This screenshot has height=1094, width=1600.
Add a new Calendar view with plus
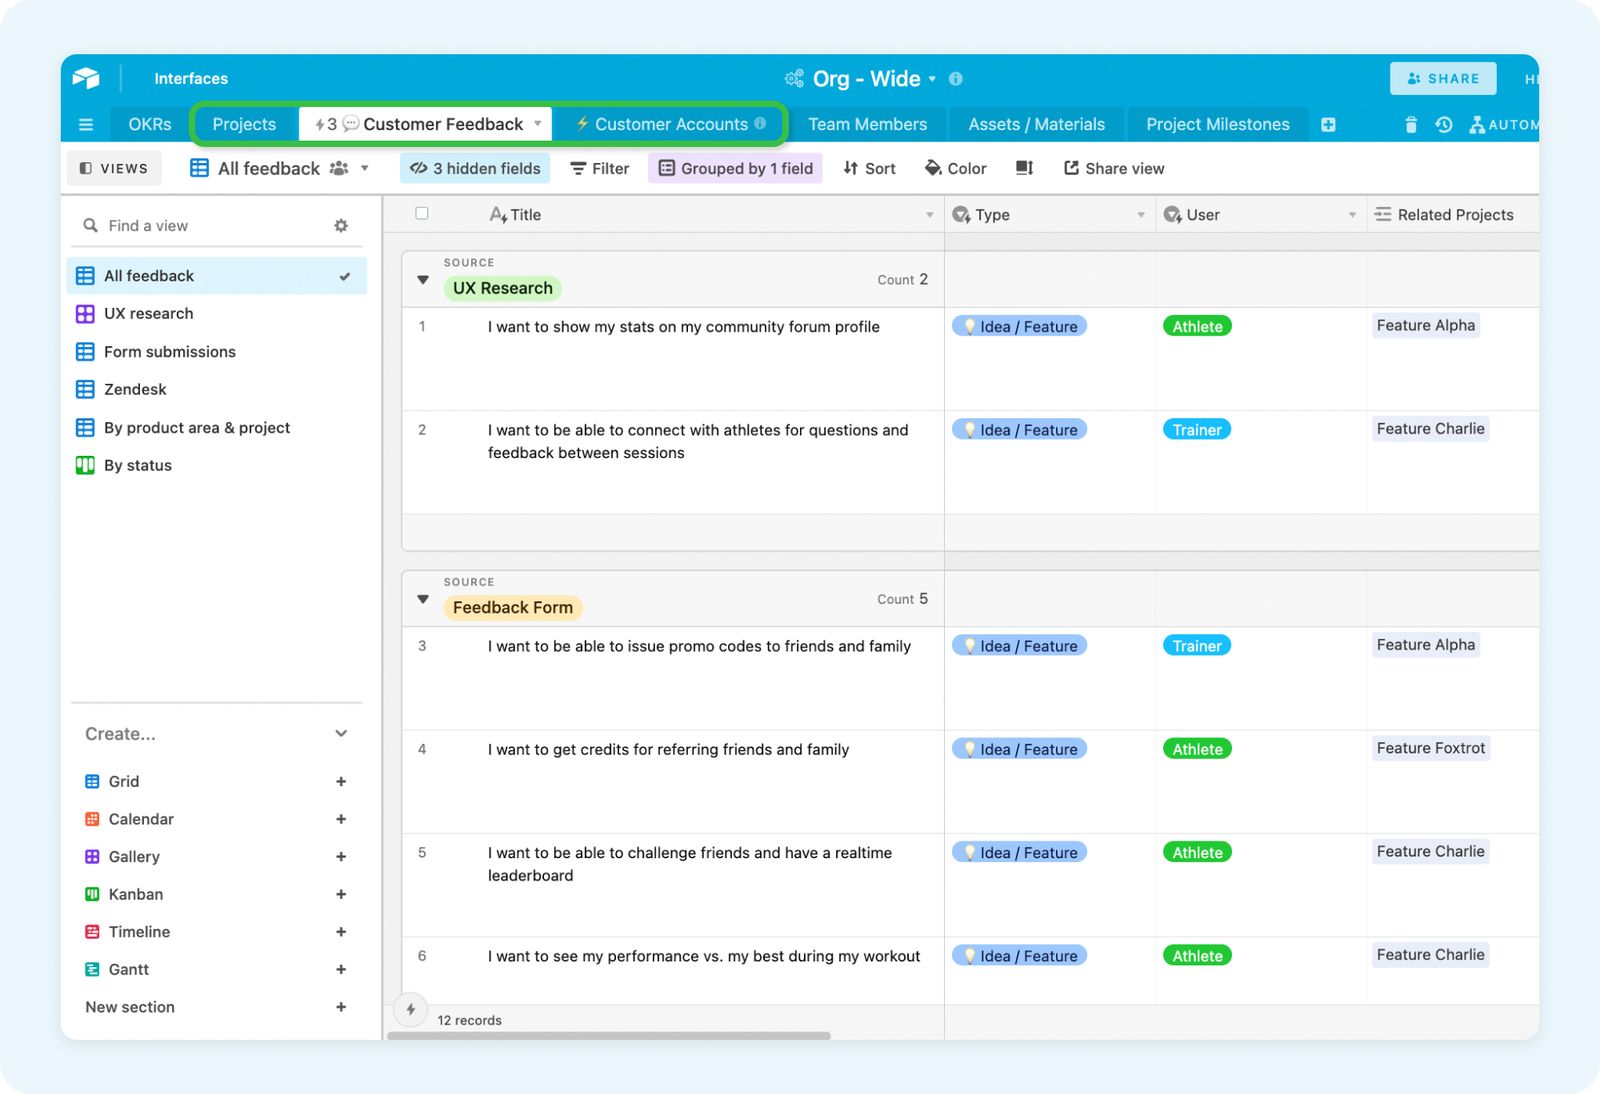pyautogui.click(x=341, y=819)
